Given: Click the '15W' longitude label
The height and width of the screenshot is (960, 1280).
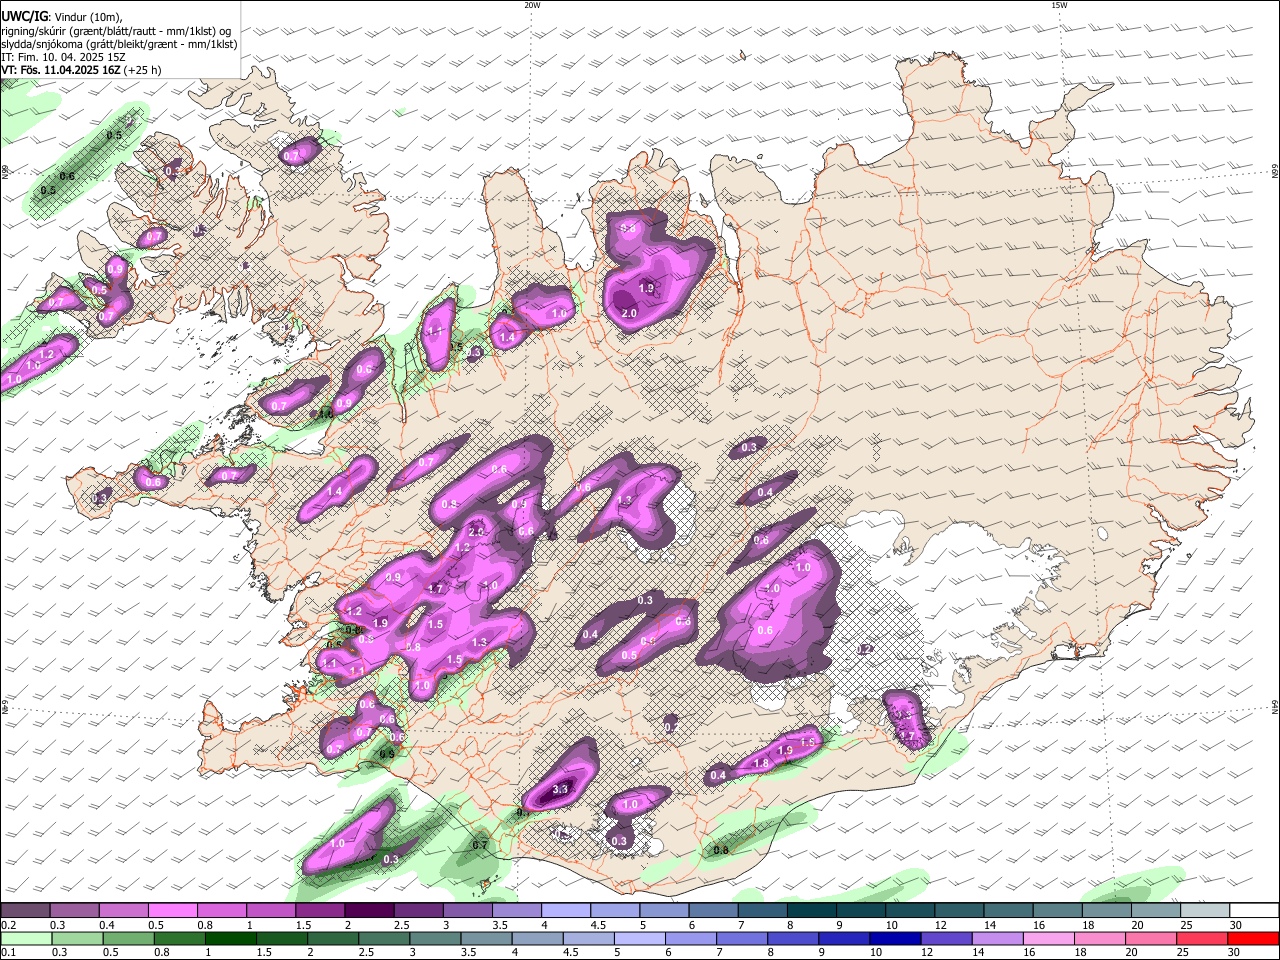Looking at the screenshot, I should tap(1059, 5).
